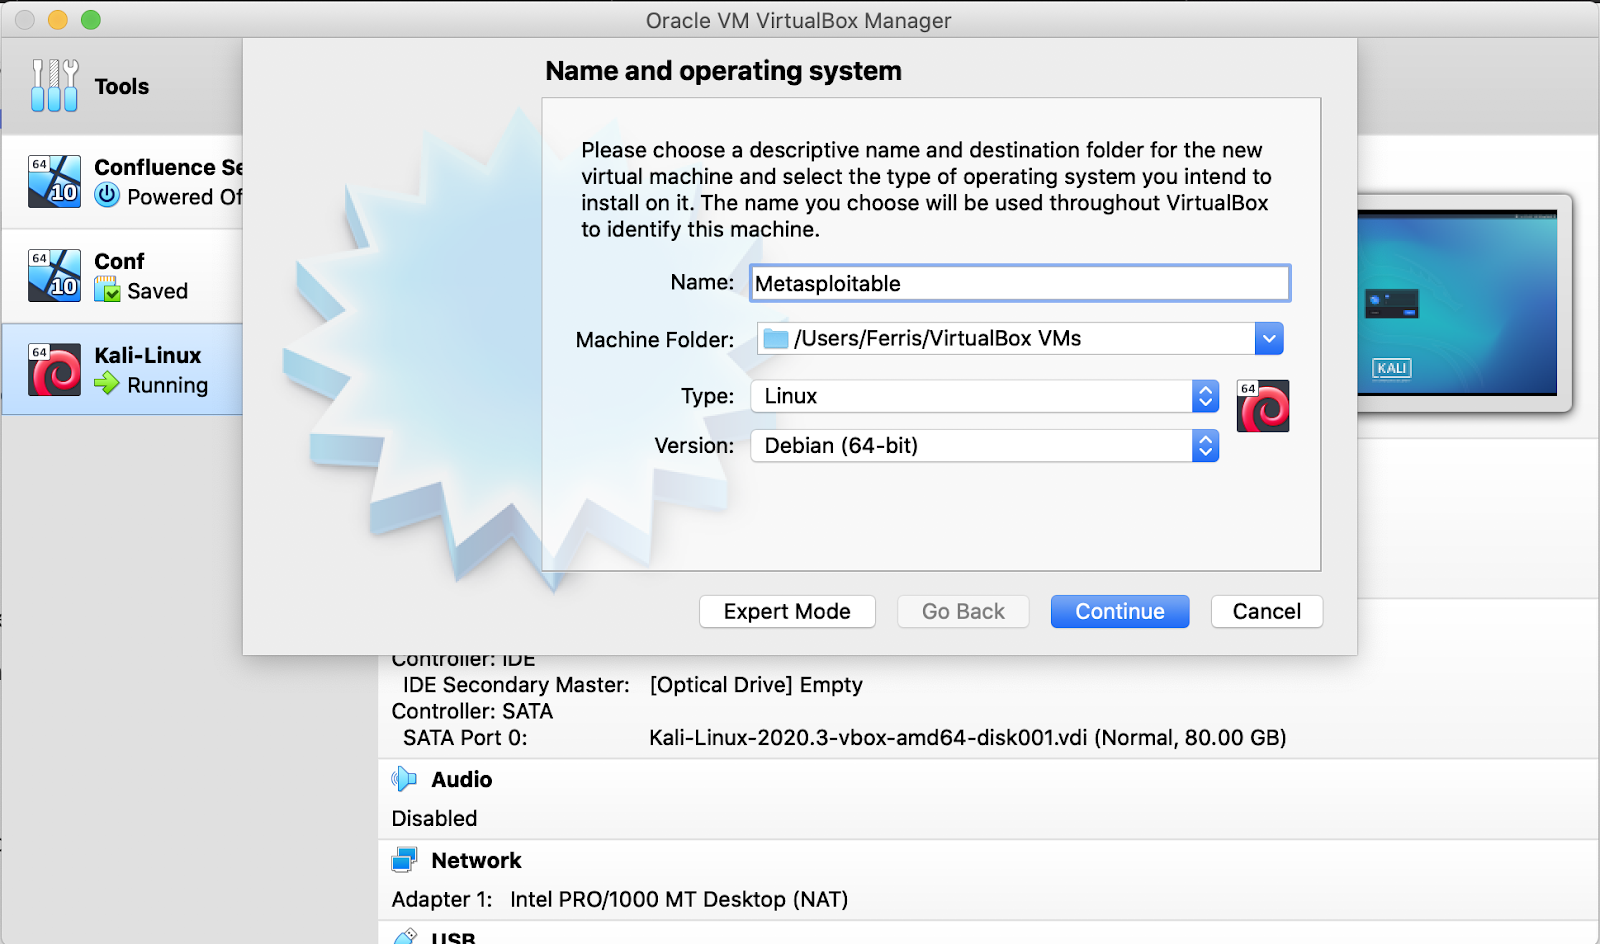Screen dimensions: 1600x944
Task: Click the Disabled audio status text
Action: tap(434, 818)
